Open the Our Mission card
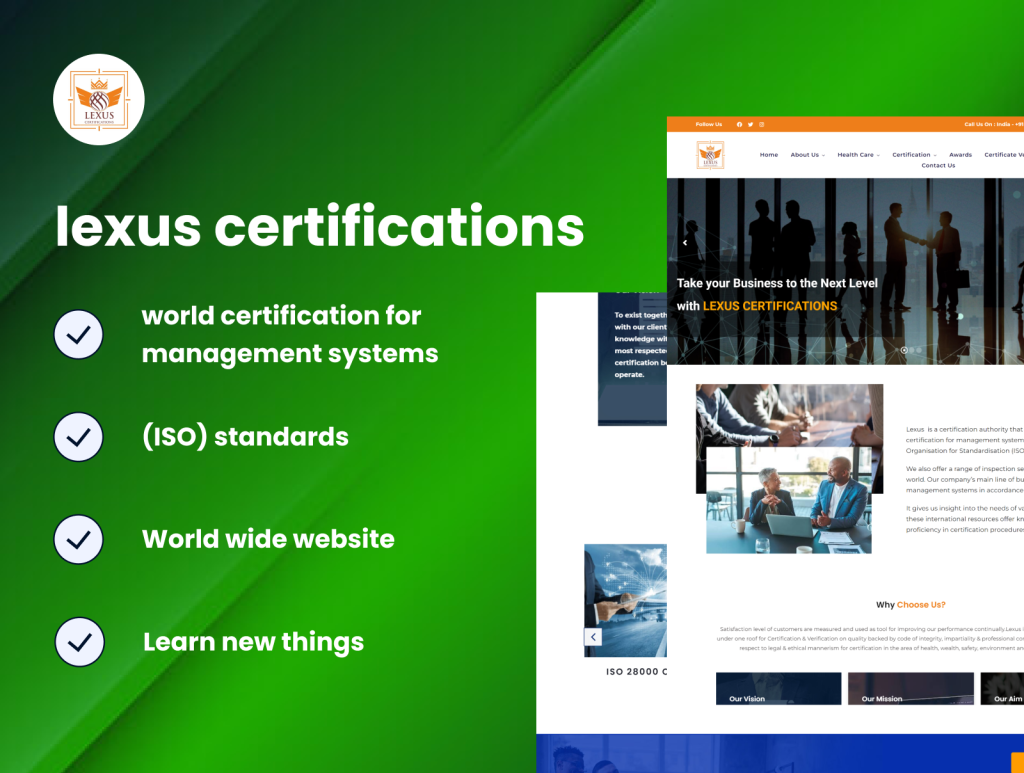 (x=910, y=689)
